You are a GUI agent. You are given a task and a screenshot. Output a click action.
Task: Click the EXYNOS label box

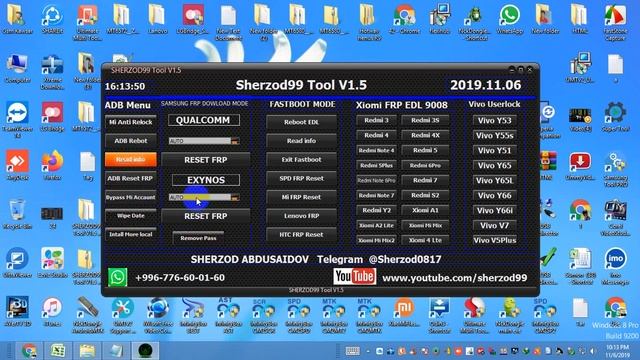(206, 180)
